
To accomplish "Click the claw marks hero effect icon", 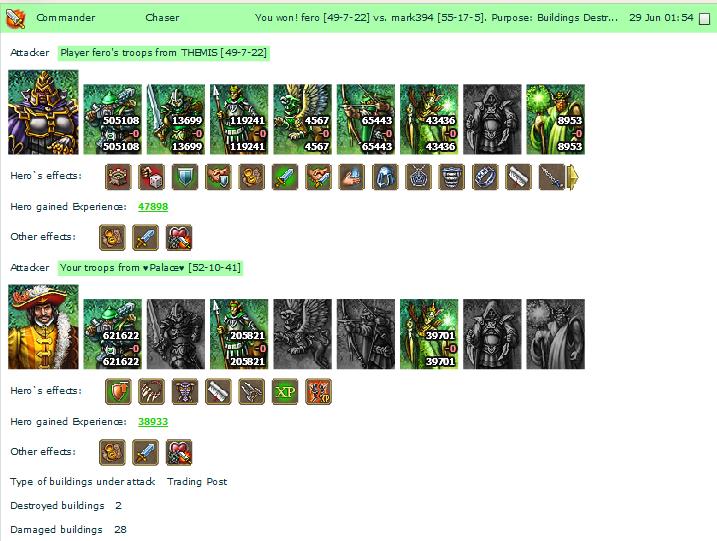I will [x=152, y=392].
